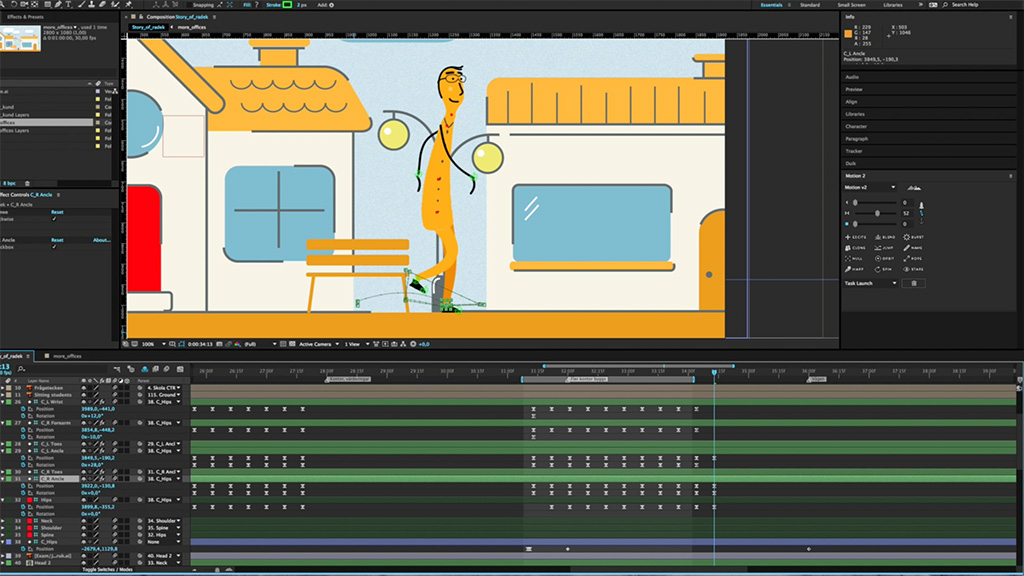Click the Rope tool in Motion 2
Image resolution: width=1024 pixels, height=576 pixels.
pyautogui.click(x=914, y=259)
